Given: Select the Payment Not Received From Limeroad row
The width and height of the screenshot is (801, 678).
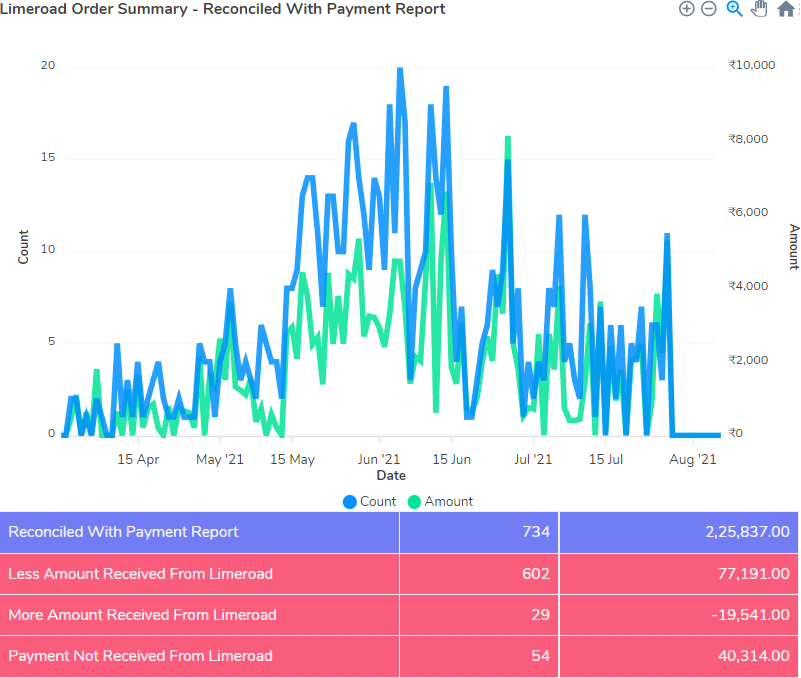Looking at the screenshot, I should 399,656.
